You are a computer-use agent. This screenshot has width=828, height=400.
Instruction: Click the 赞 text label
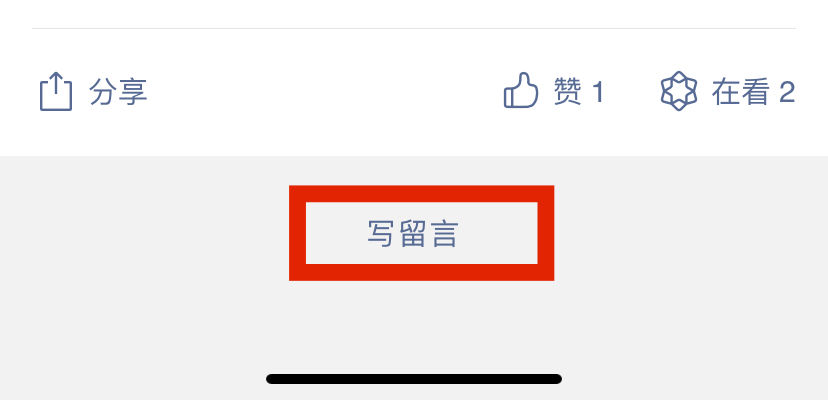coord(568,91)
